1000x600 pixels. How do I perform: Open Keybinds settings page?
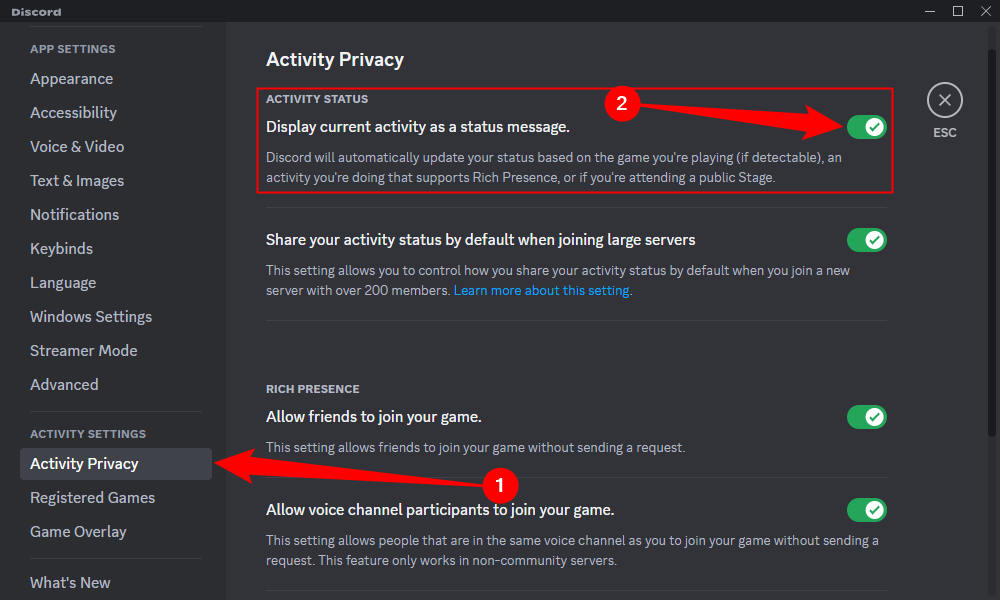61,249
